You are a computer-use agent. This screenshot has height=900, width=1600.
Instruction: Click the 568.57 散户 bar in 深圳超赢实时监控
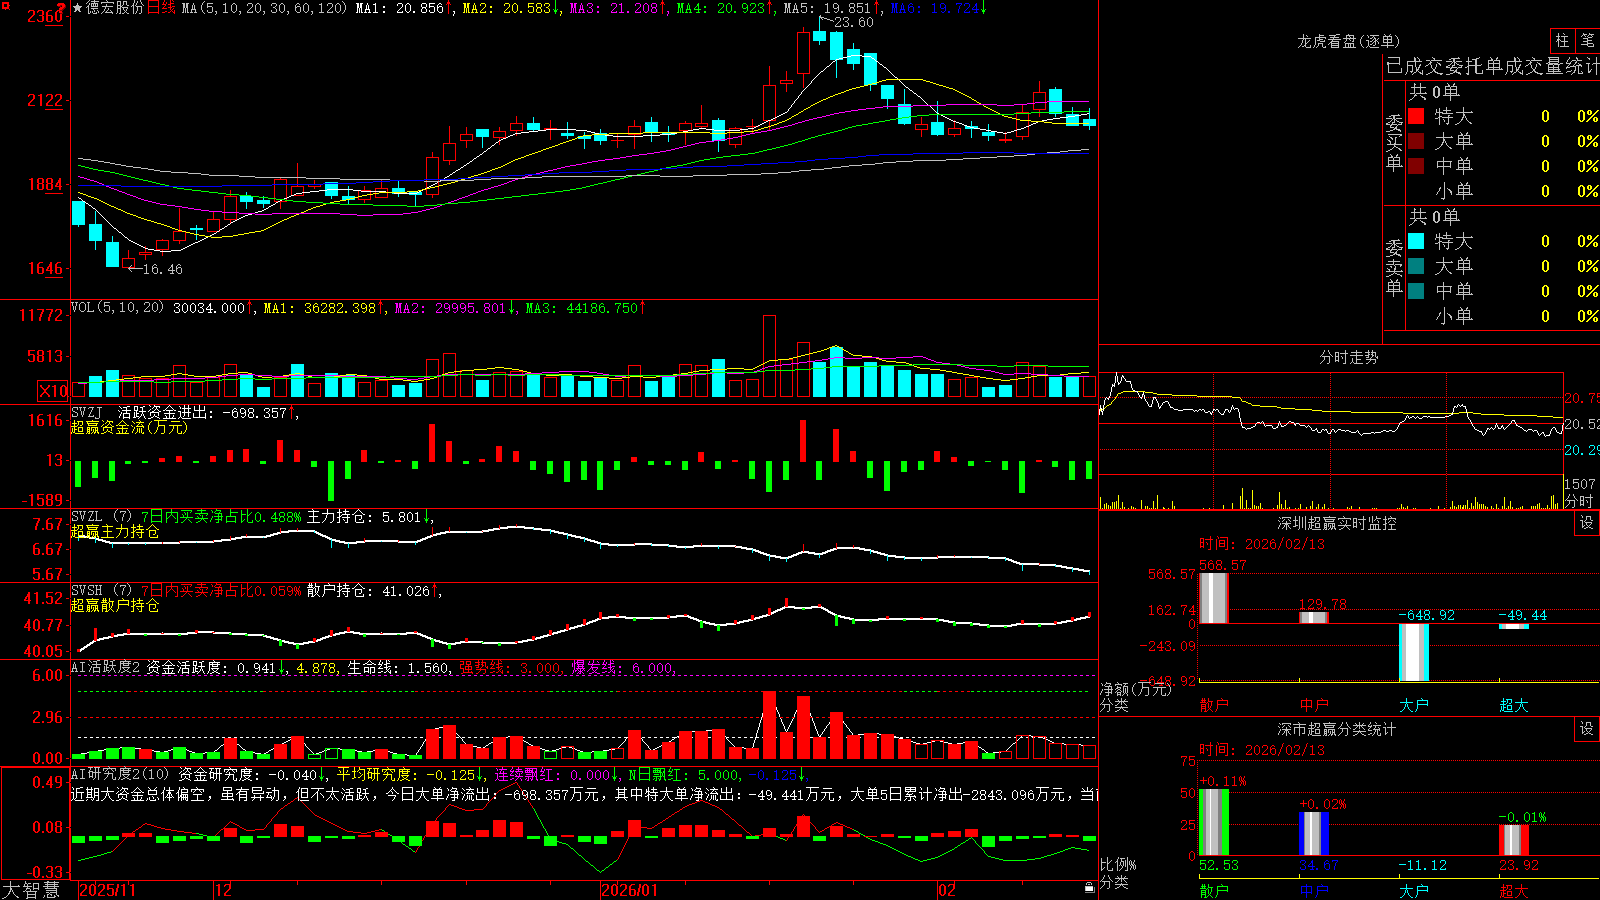pos(1214,598)
